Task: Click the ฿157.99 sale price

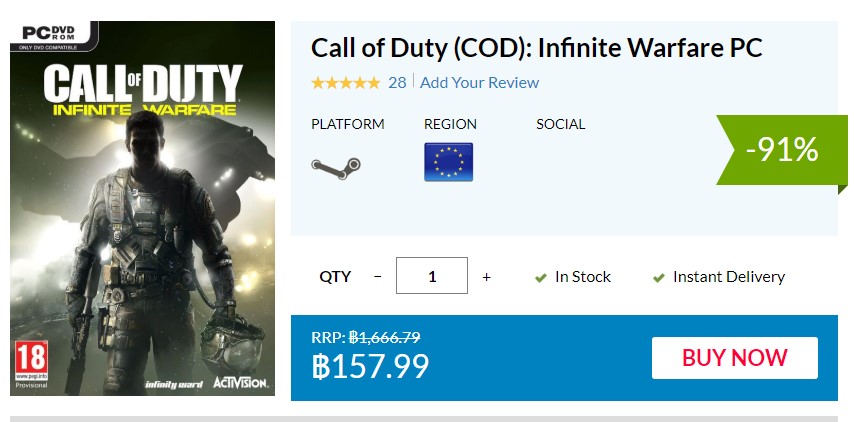Action: [x=370, y=365]
